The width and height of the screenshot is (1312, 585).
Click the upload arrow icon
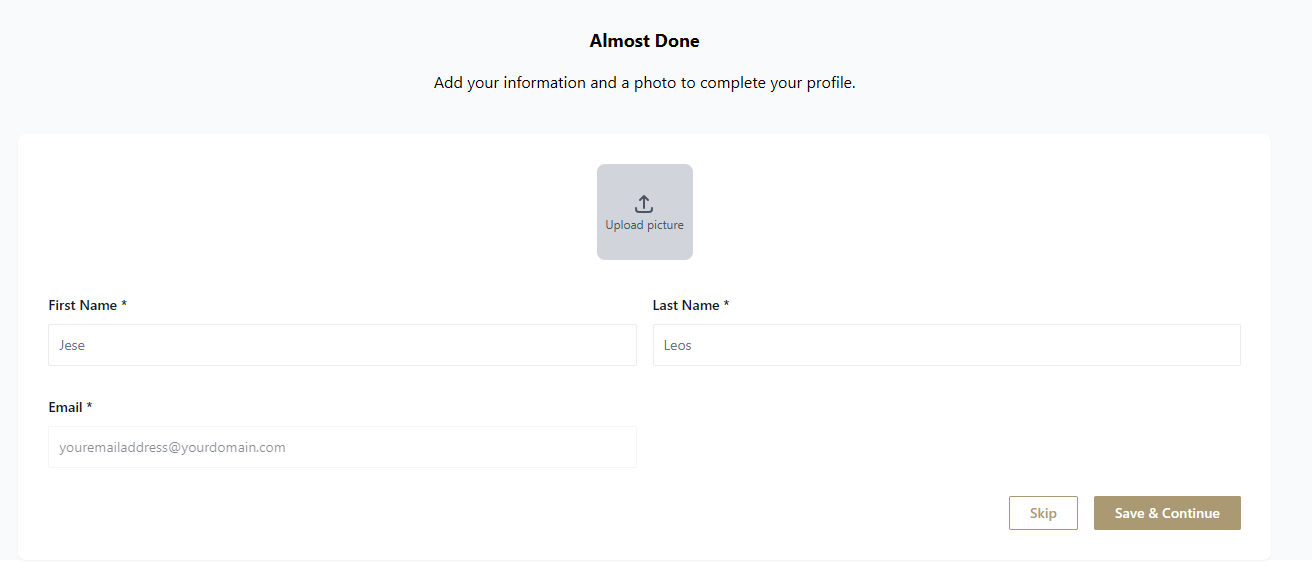[644, 204]
